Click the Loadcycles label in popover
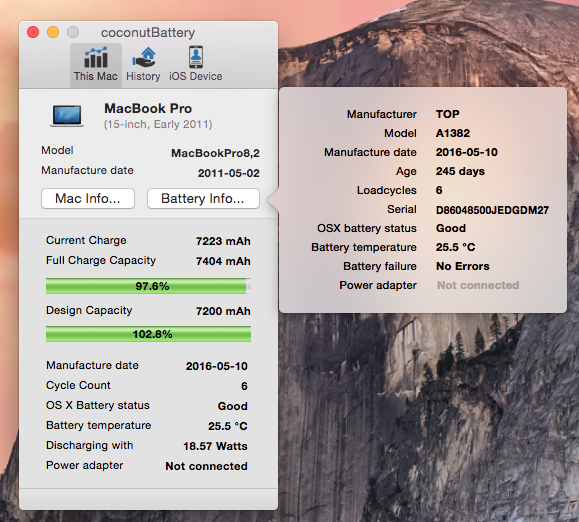Viewport: 579px width, 522px height. click(x=387, y=190)
